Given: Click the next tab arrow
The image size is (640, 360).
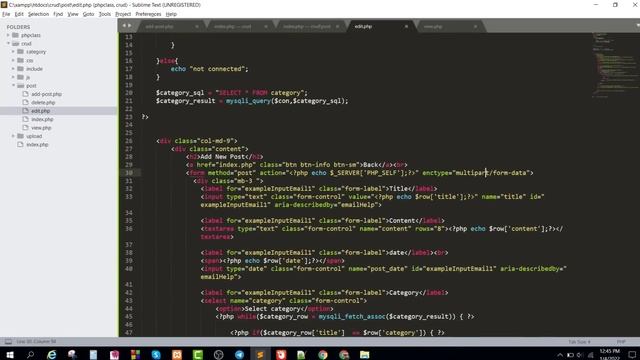Looking at the screenshot, I should click(x=130, y=26).
